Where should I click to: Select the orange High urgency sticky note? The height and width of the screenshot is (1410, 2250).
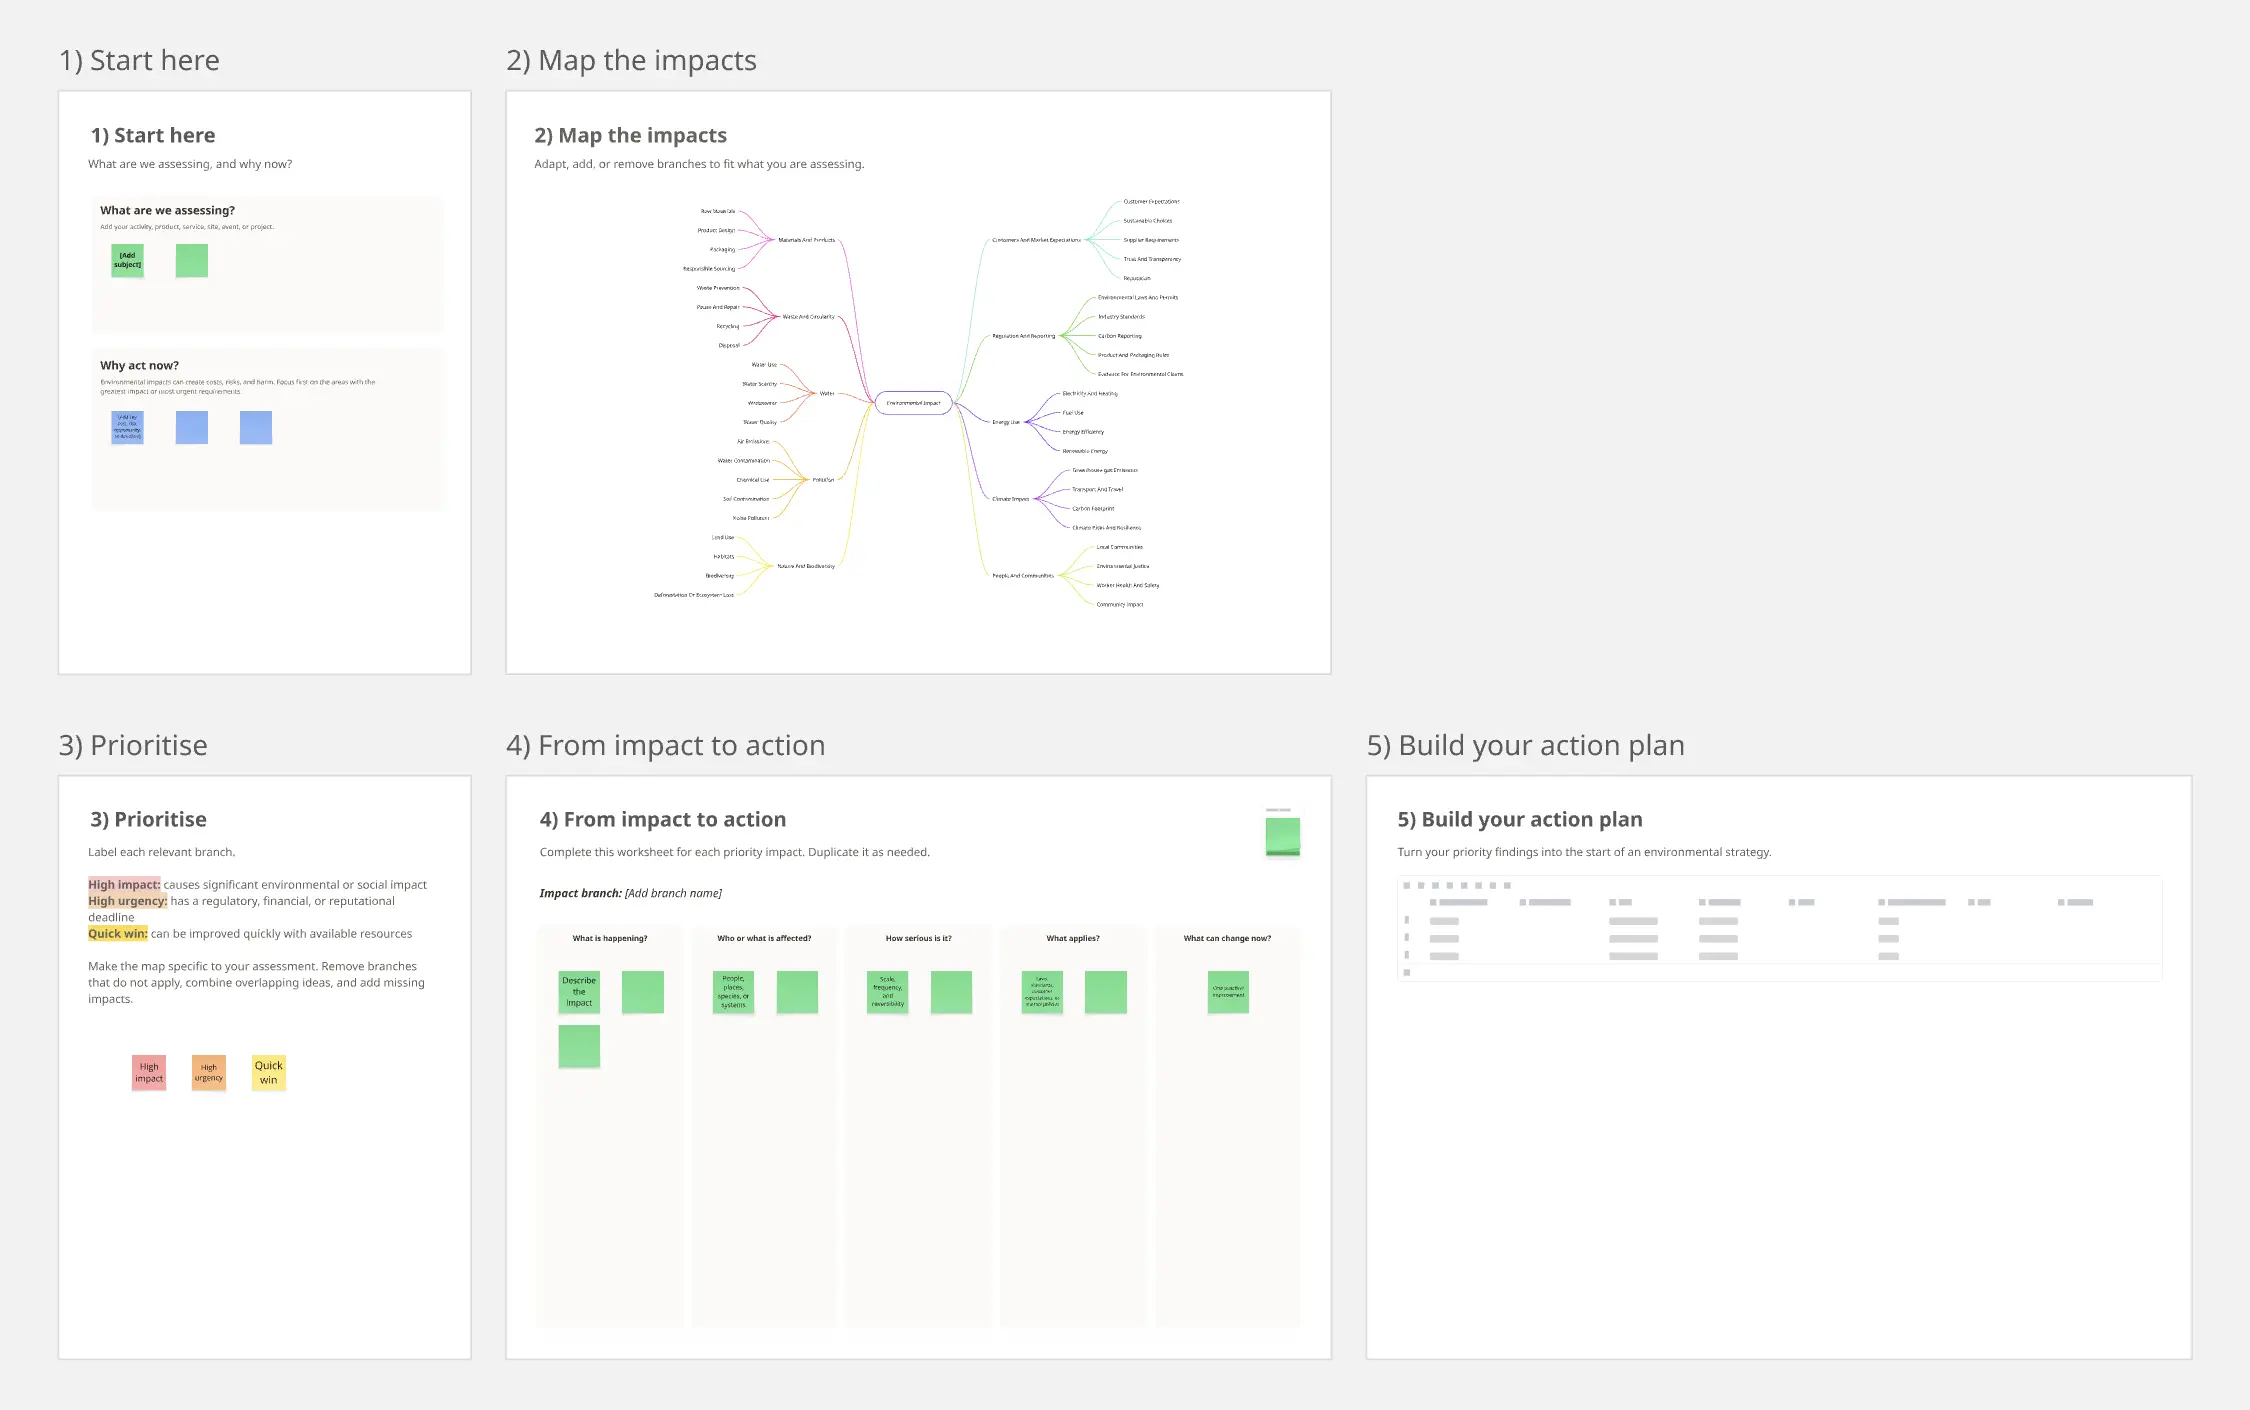[x=209, y=1072]
